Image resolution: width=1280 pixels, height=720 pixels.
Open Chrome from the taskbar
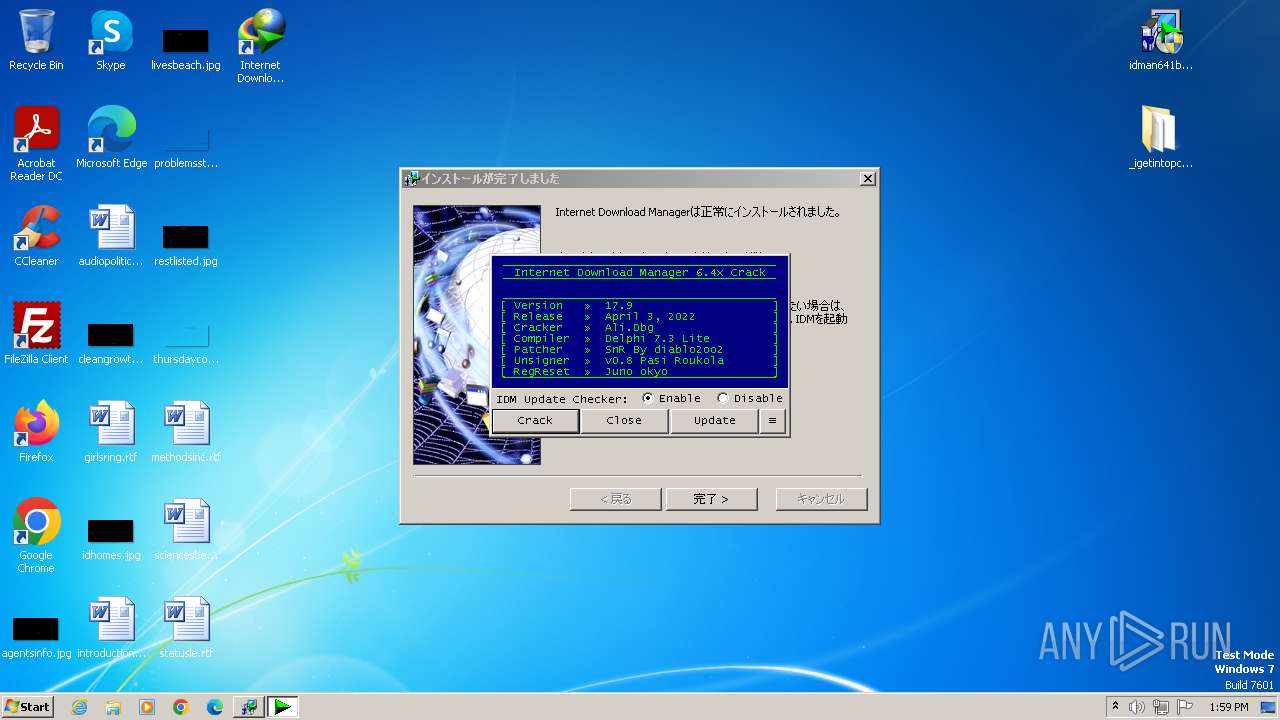181,707
